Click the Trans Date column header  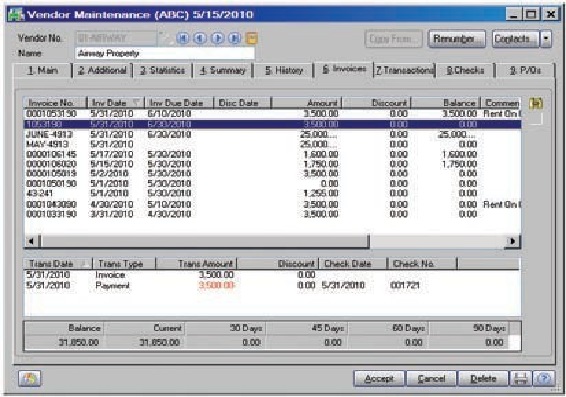click(58, 264)
